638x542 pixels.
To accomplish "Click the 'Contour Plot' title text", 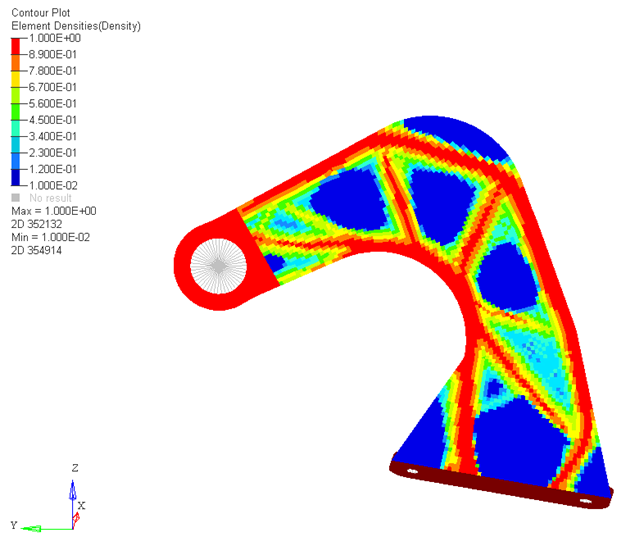I will (x=41, y=13).
